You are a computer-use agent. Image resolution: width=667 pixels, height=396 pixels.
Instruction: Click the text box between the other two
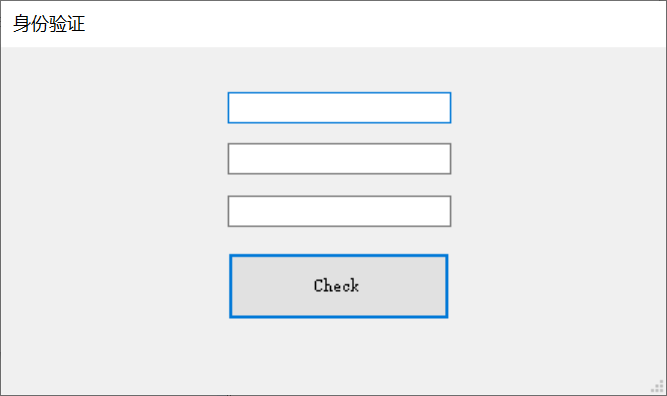click(339, 159)
